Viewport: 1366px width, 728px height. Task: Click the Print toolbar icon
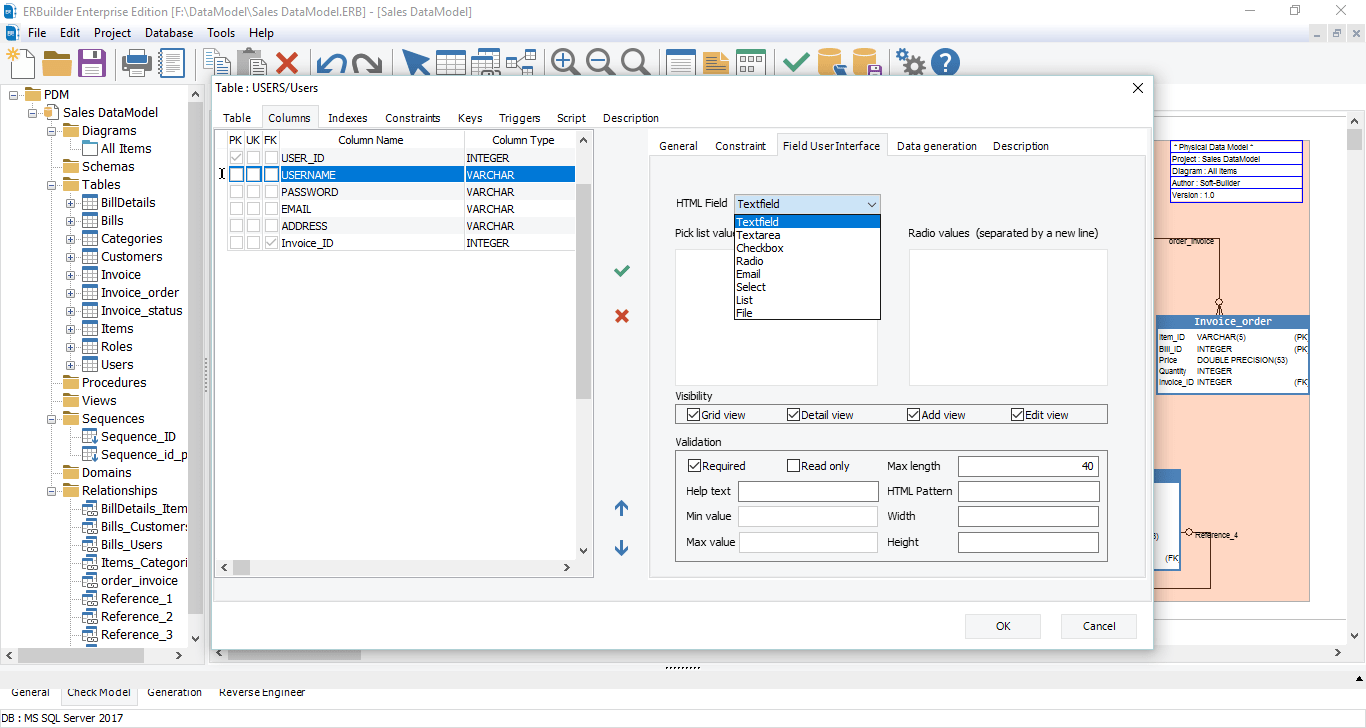coord(136,63)
